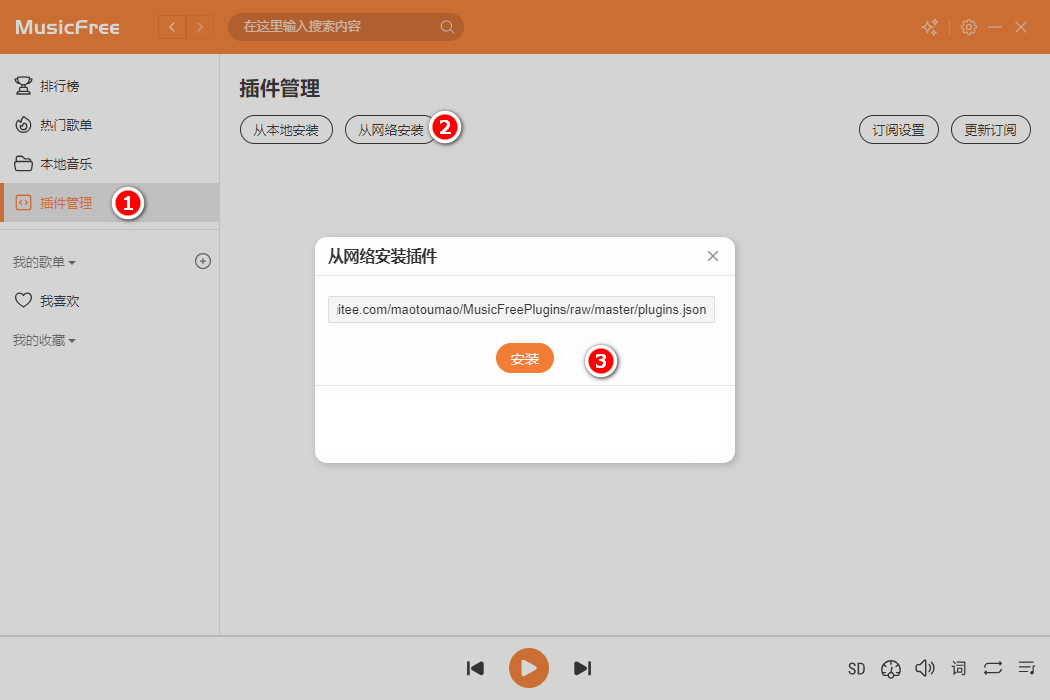Click the plugin URL input field
The width and height of the screenshot is (1050, 700).
(521, 309)
